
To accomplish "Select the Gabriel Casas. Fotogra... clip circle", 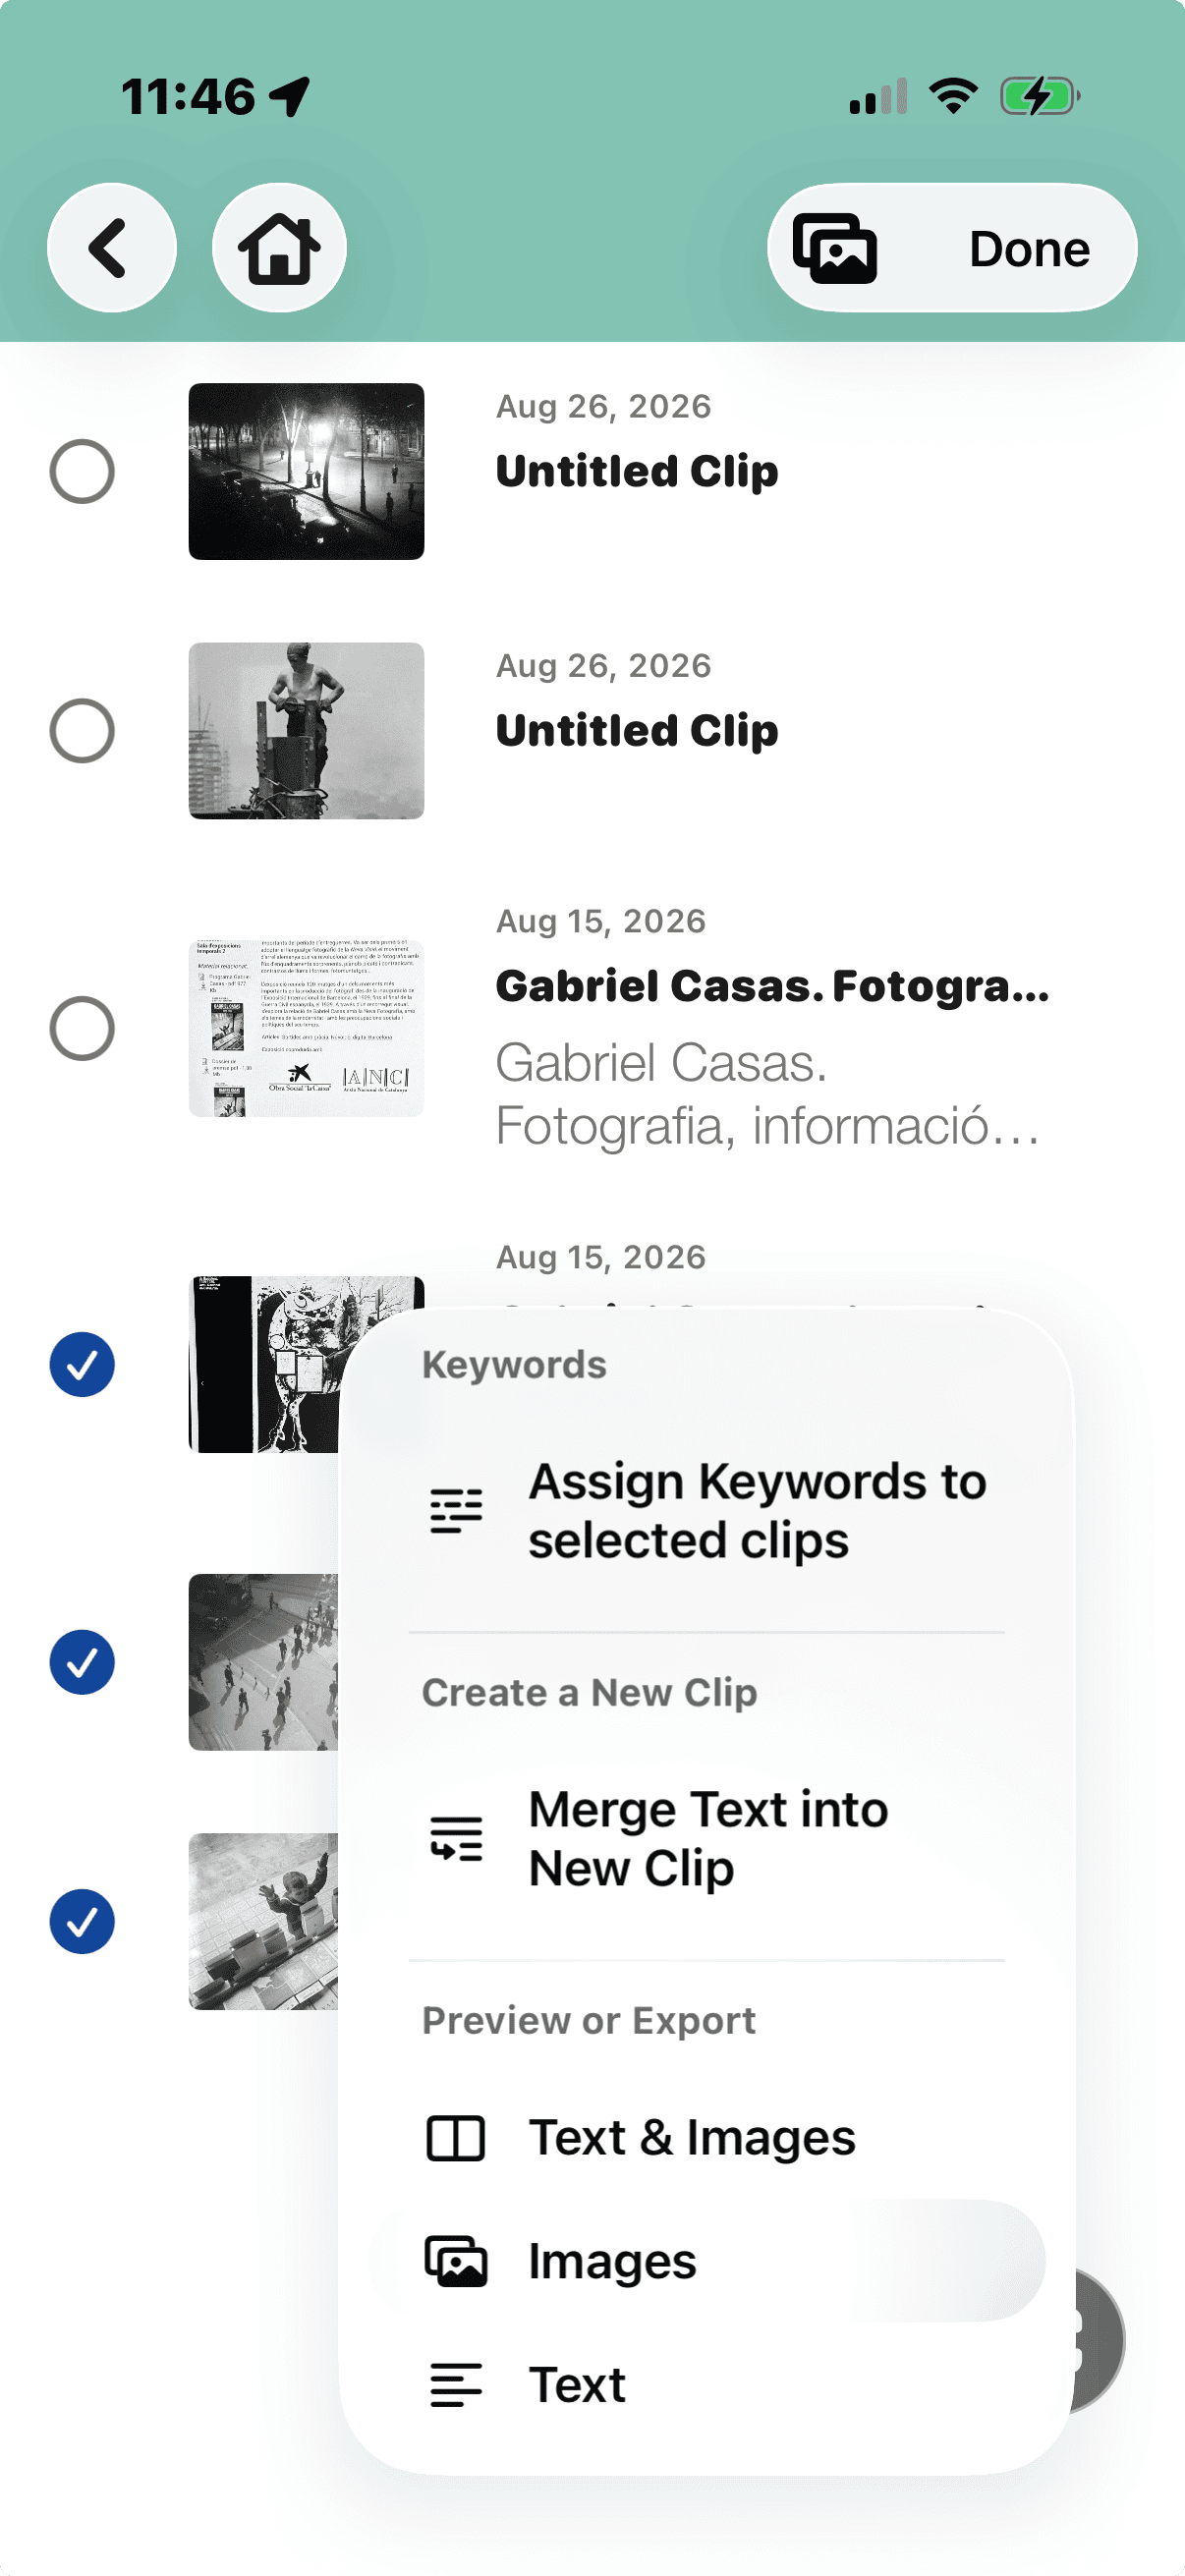I will click(82, 1028).
